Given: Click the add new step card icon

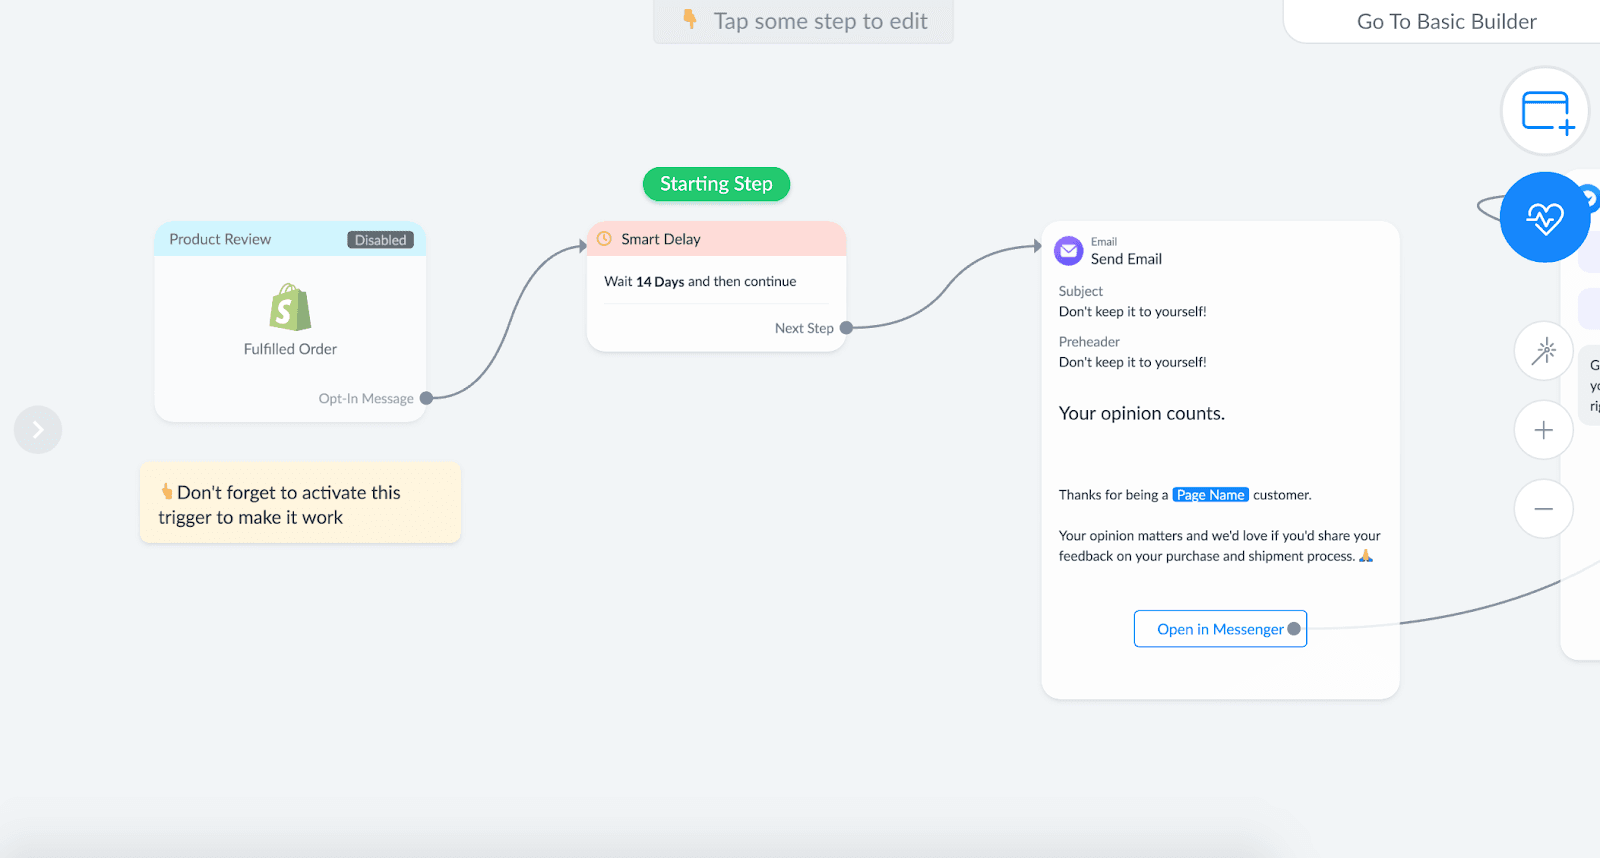Looking at the screenshot, I should 1546,111.
